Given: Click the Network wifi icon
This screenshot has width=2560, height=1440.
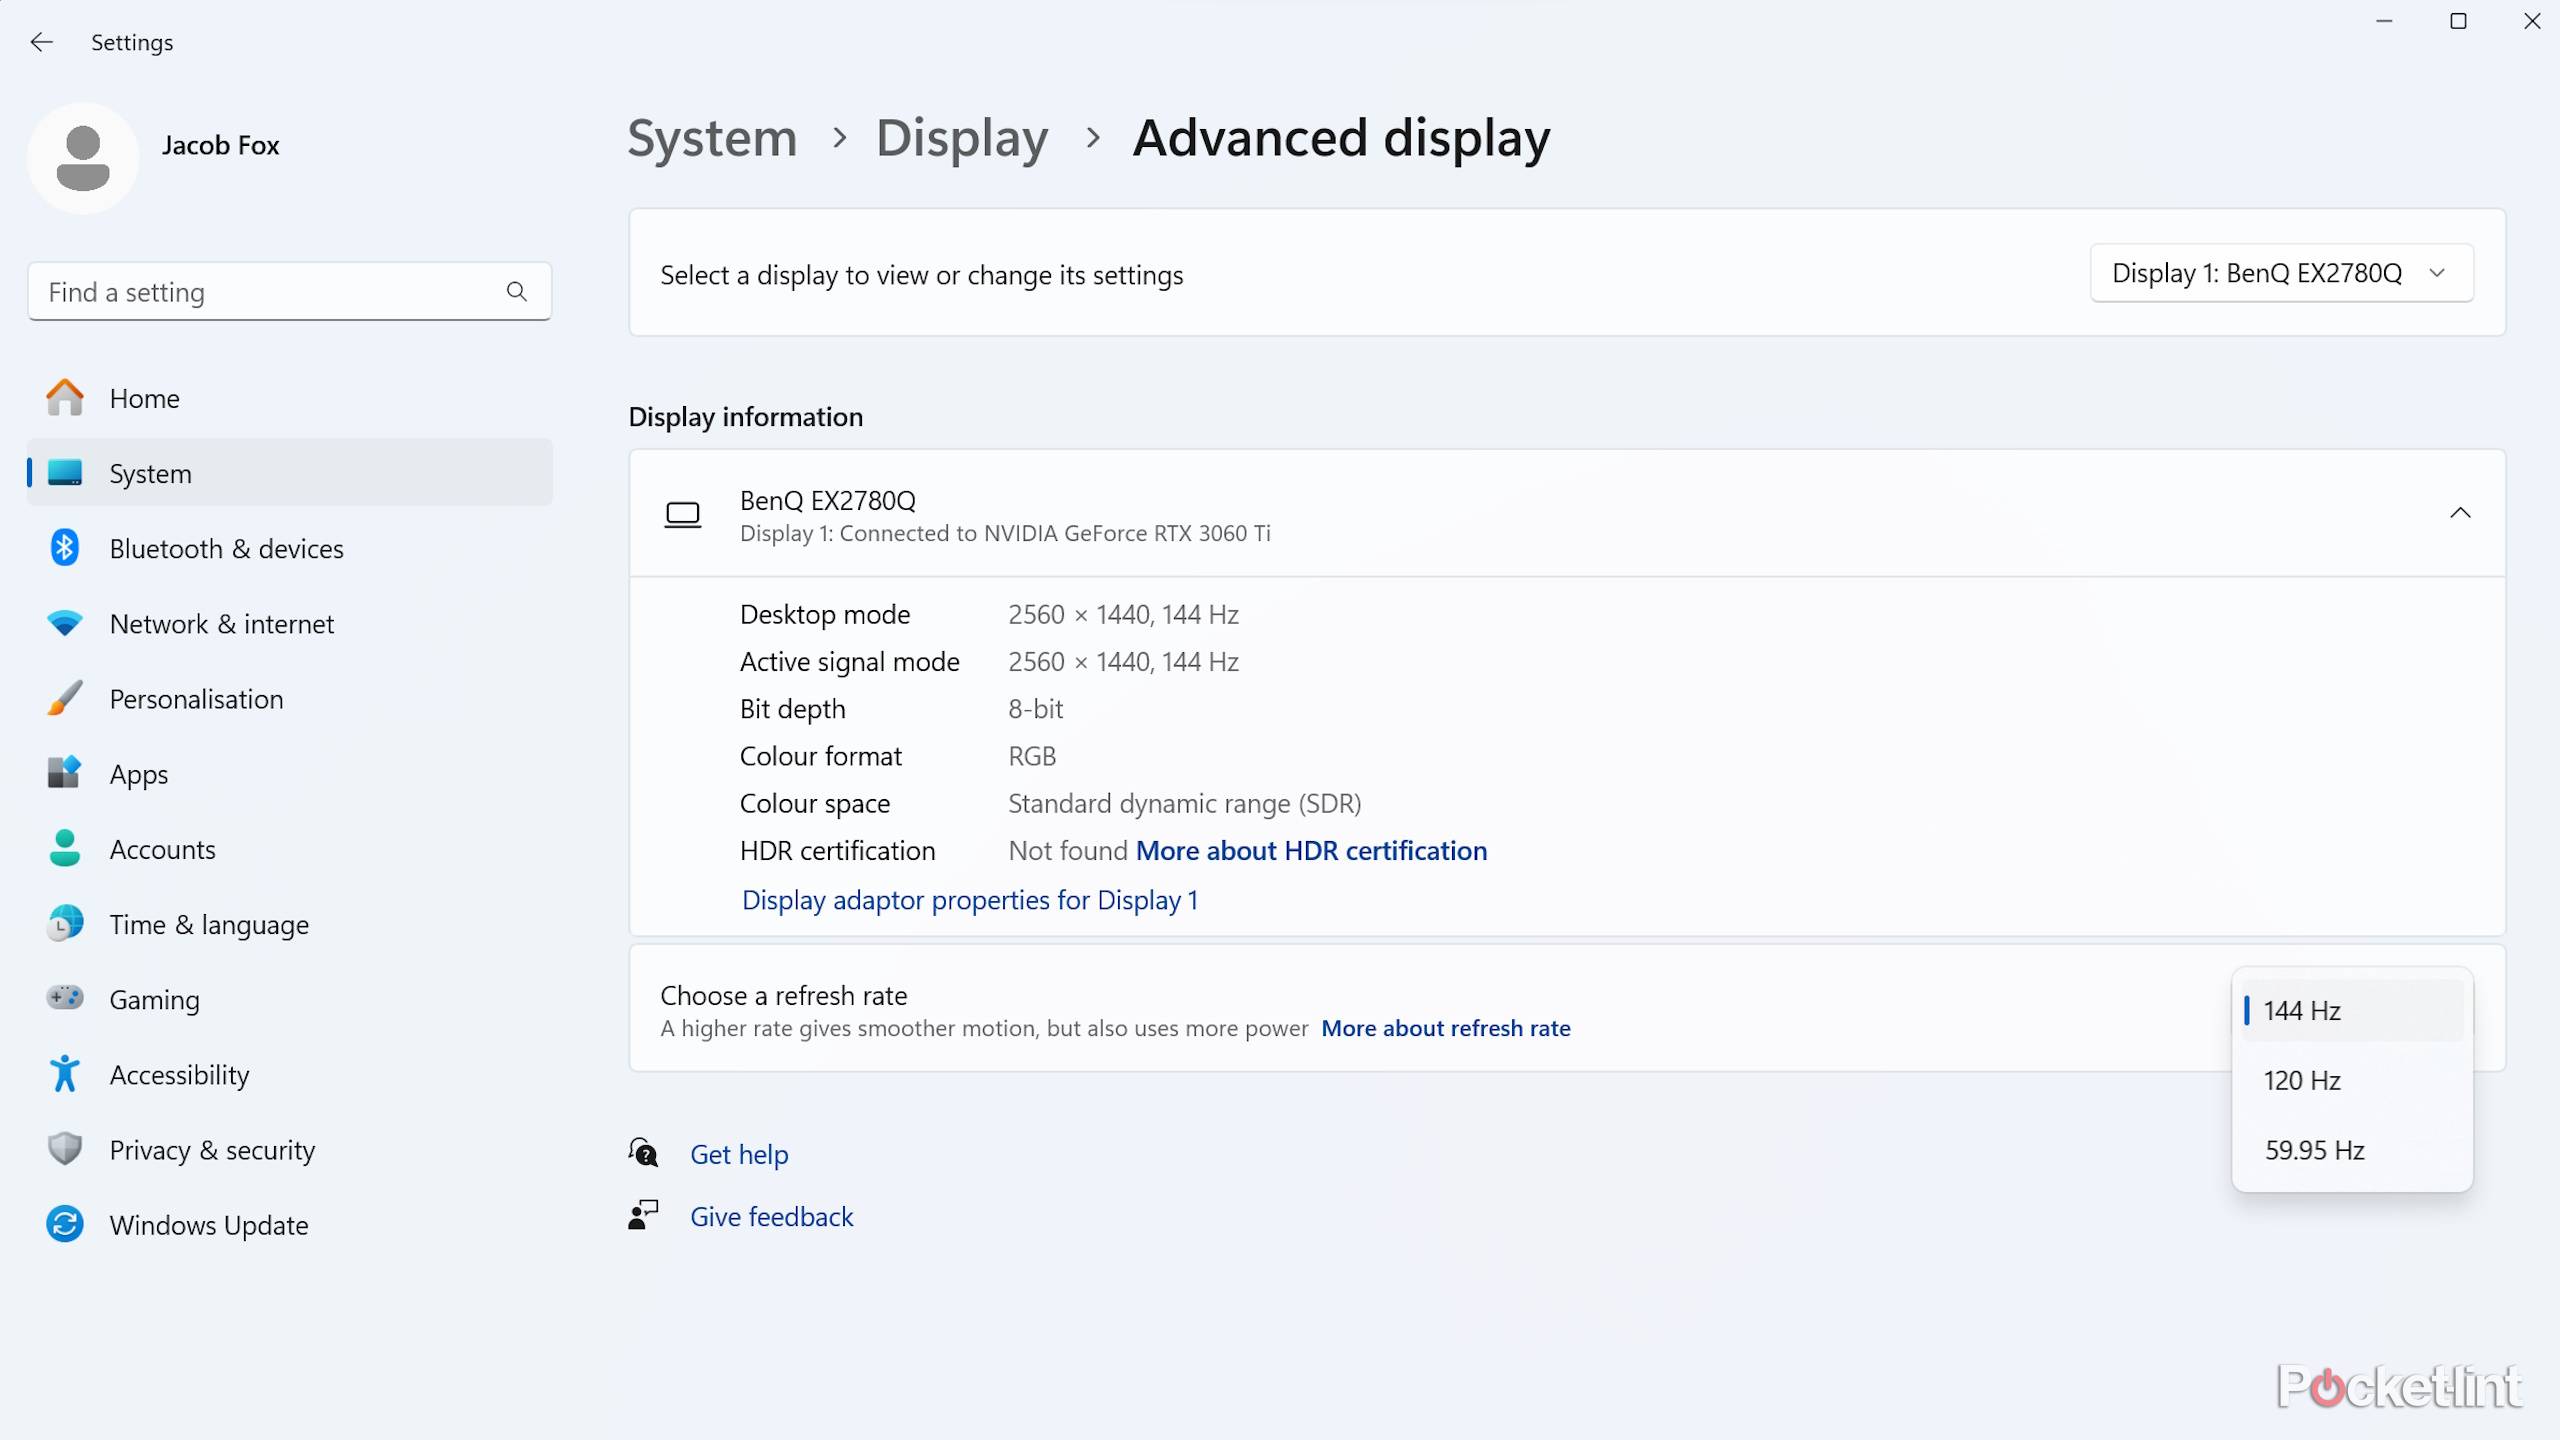Looking at the screenshot, I should click(x=65, y=623).
